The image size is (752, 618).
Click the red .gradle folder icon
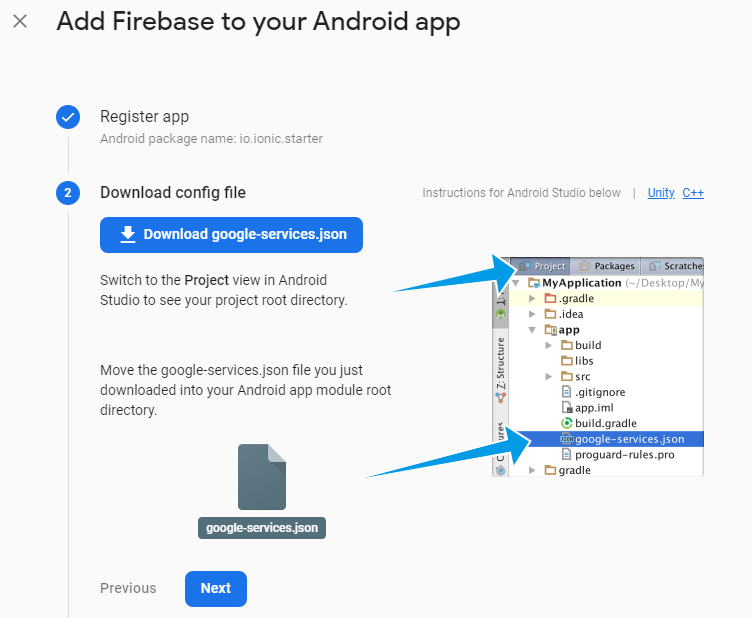(x=550, y=298)
